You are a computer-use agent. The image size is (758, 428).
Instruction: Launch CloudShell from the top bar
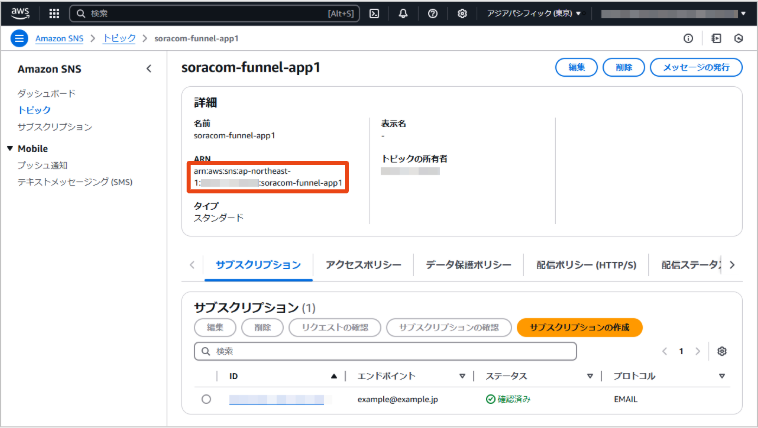[x=374, y=14]
